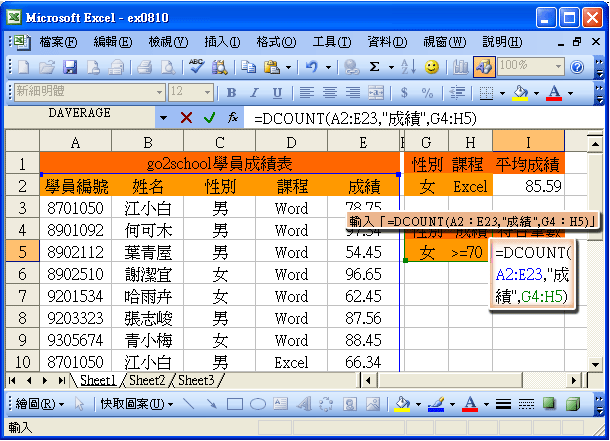Viewport: 610px width, 441px height.
Task: Click the AutoSum sigma icon
Action: coord(375,67)
